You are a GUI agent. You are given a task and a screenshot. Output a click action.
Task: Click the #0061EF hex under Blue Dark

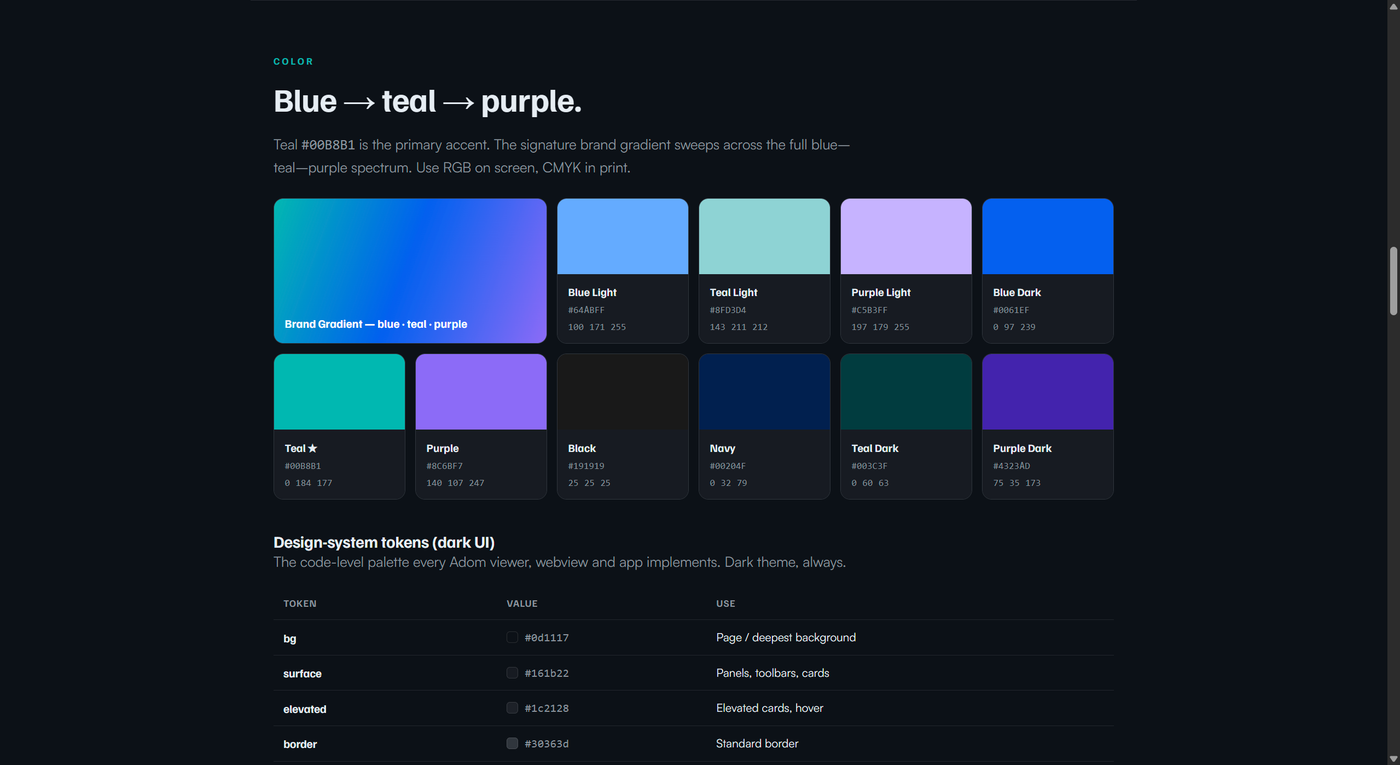pyautogui.click(x=1011, y=310)
